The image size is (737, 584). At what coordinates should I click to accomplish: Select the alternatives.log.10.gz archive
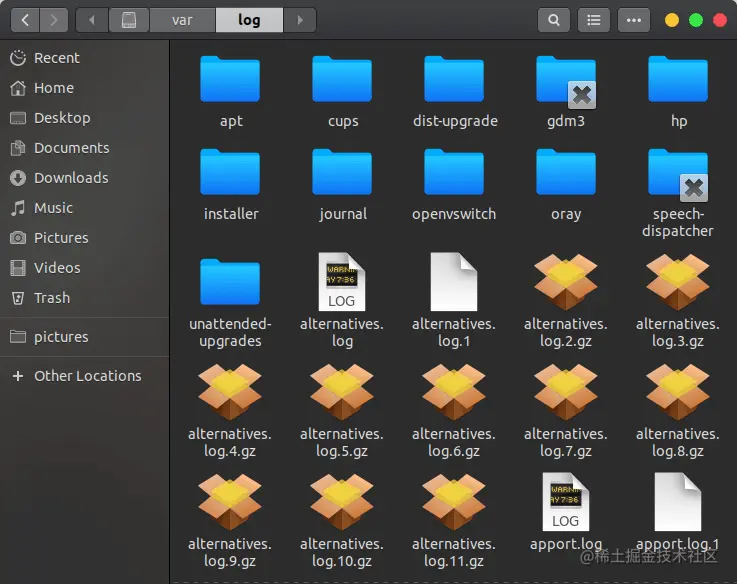pyautogui.click(x=342, y=521)
